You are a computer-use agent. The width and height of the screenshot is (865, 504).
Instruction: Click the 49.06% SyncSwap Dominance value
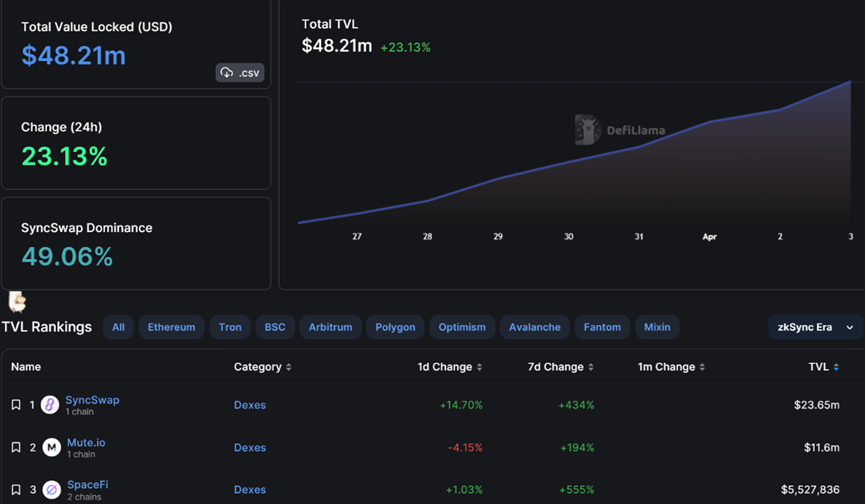[x=67, y=256]
